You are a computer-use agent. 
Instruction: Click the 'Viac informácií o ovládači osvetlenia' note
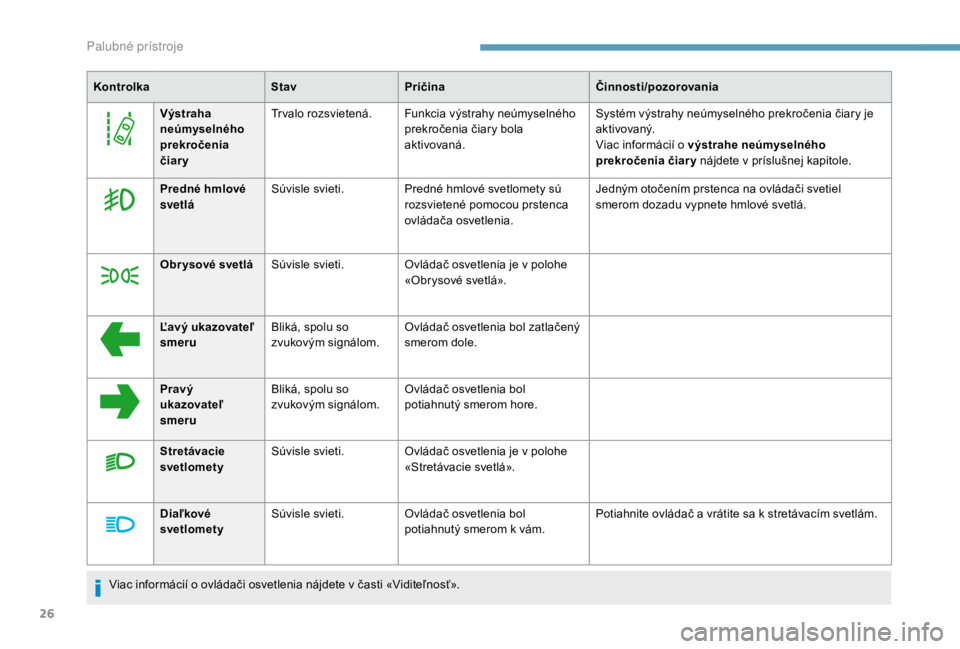pos(284,584)
